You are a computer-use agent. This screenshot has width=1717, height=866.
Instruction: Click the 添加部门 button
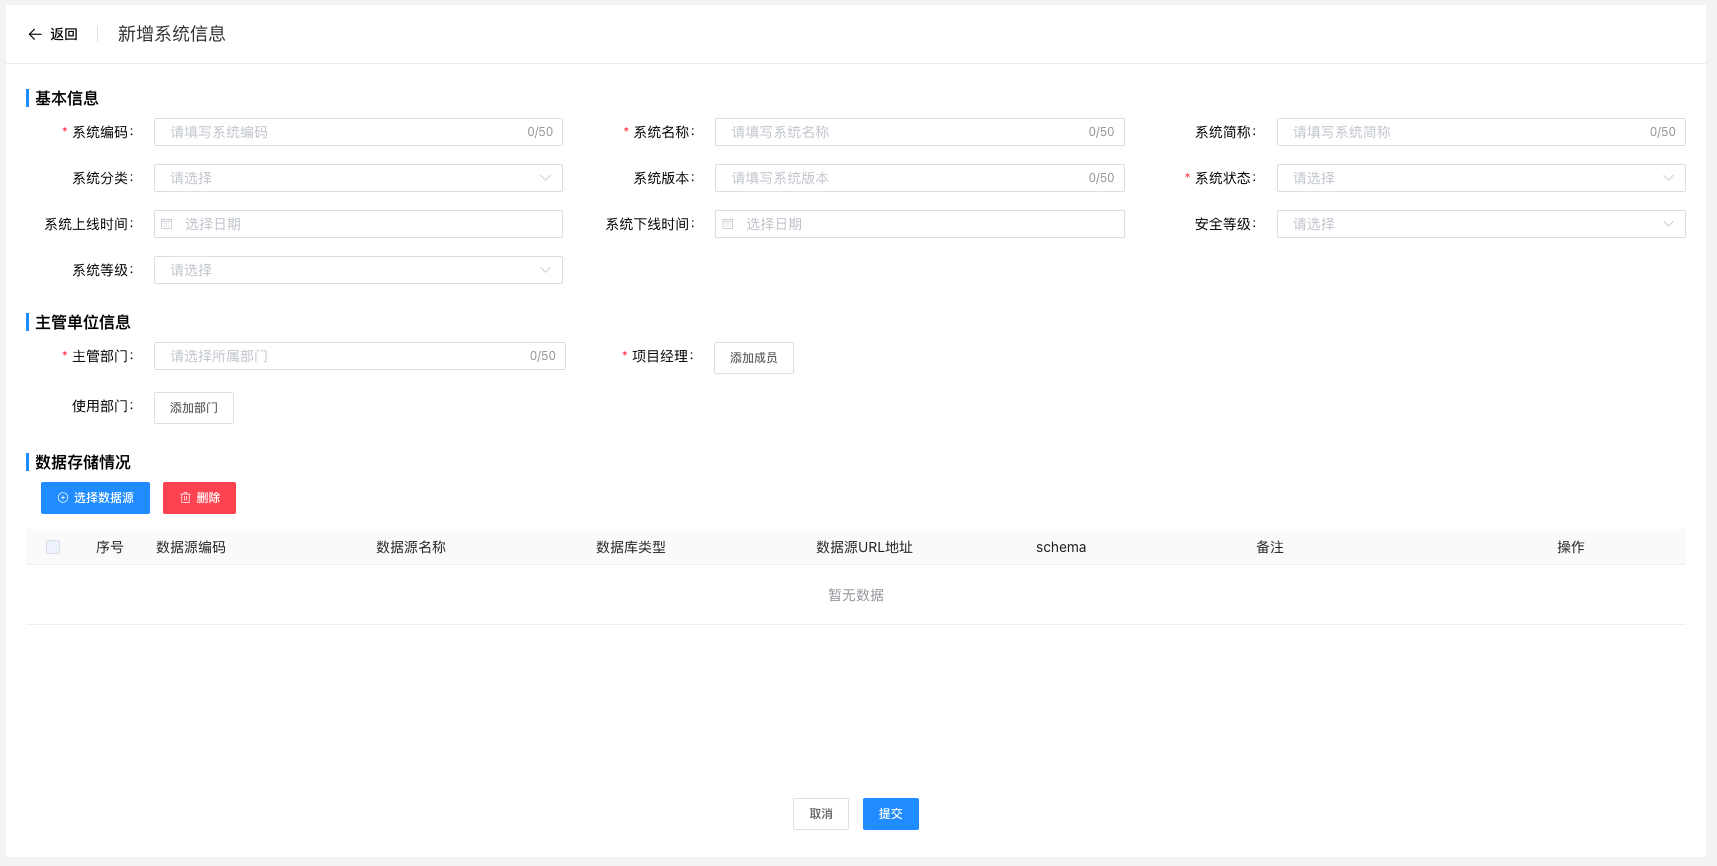coord(193,408)
